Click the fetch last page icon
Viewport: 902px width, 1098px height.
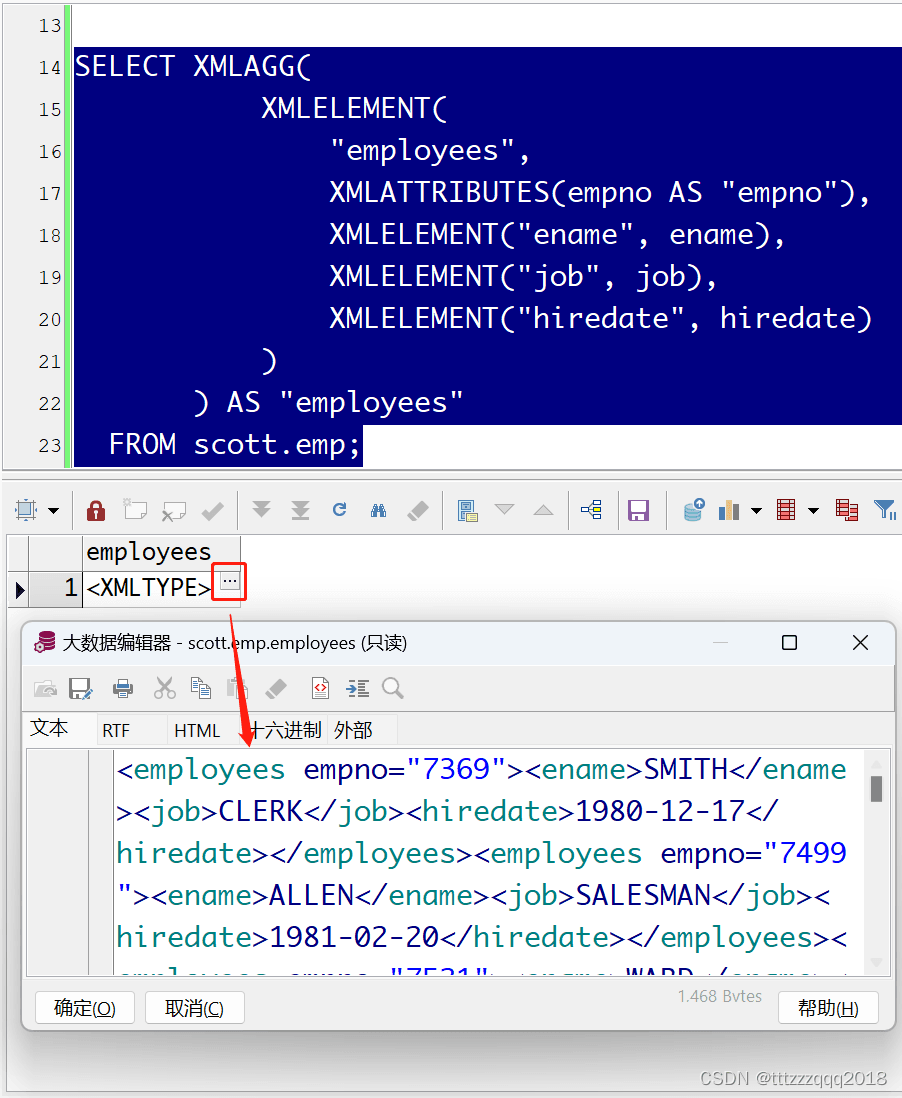(x=300, y=510)
